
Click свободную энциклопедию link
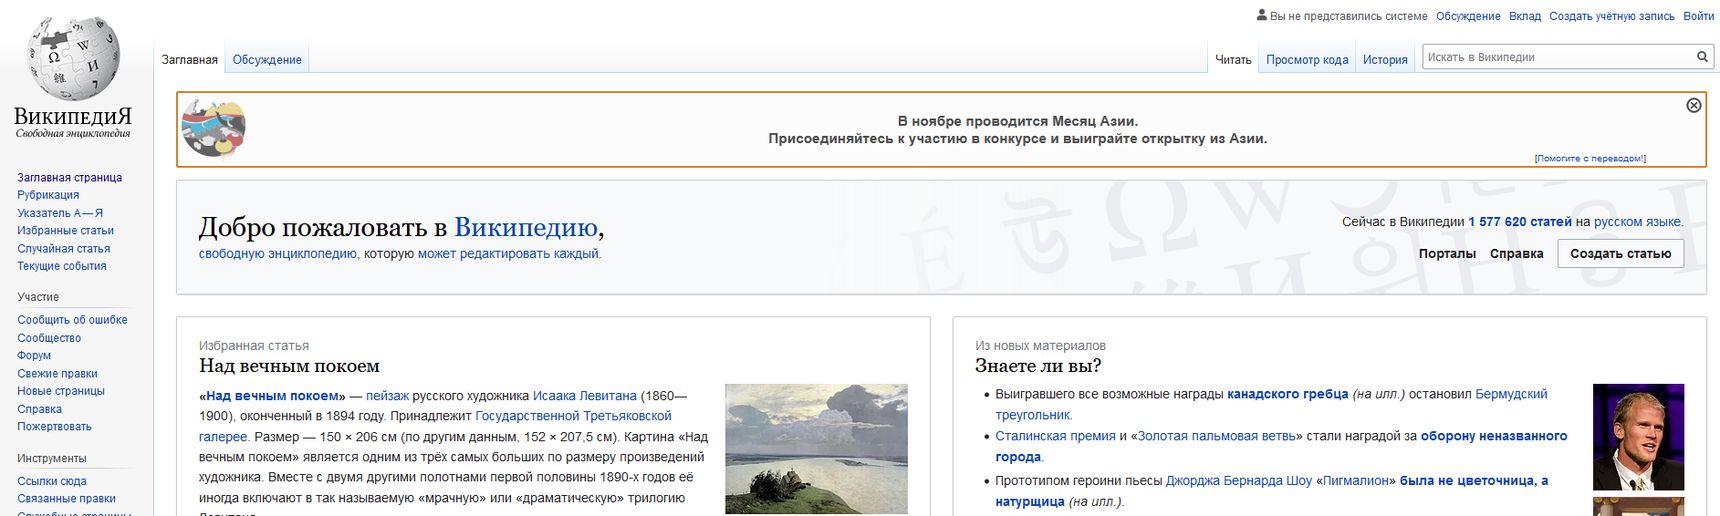point(278,254)
